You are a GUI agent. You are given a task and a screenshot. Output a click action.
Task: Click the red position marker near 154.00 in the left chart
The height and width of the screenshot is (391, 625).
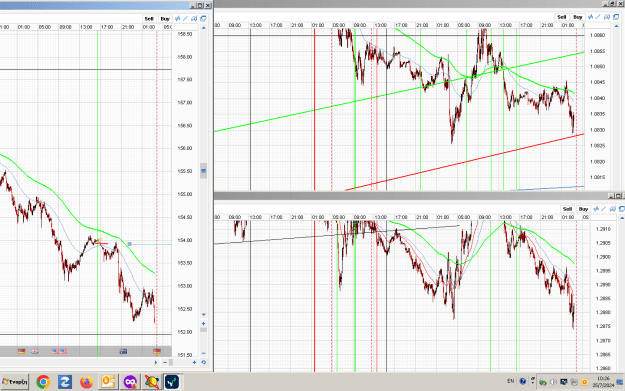(101, 243)
